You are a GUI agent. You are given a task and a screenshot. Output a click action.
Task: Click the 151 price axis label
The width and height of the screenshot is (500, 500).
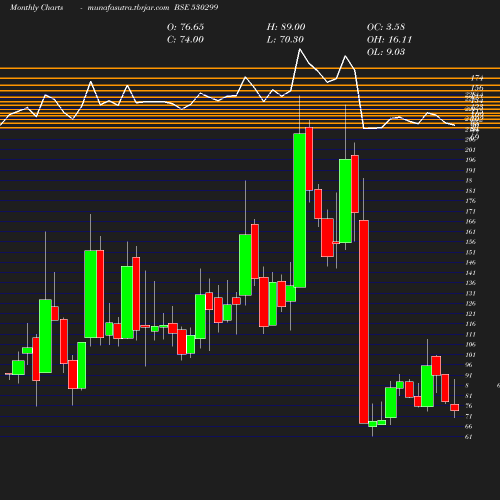(470, 252)
